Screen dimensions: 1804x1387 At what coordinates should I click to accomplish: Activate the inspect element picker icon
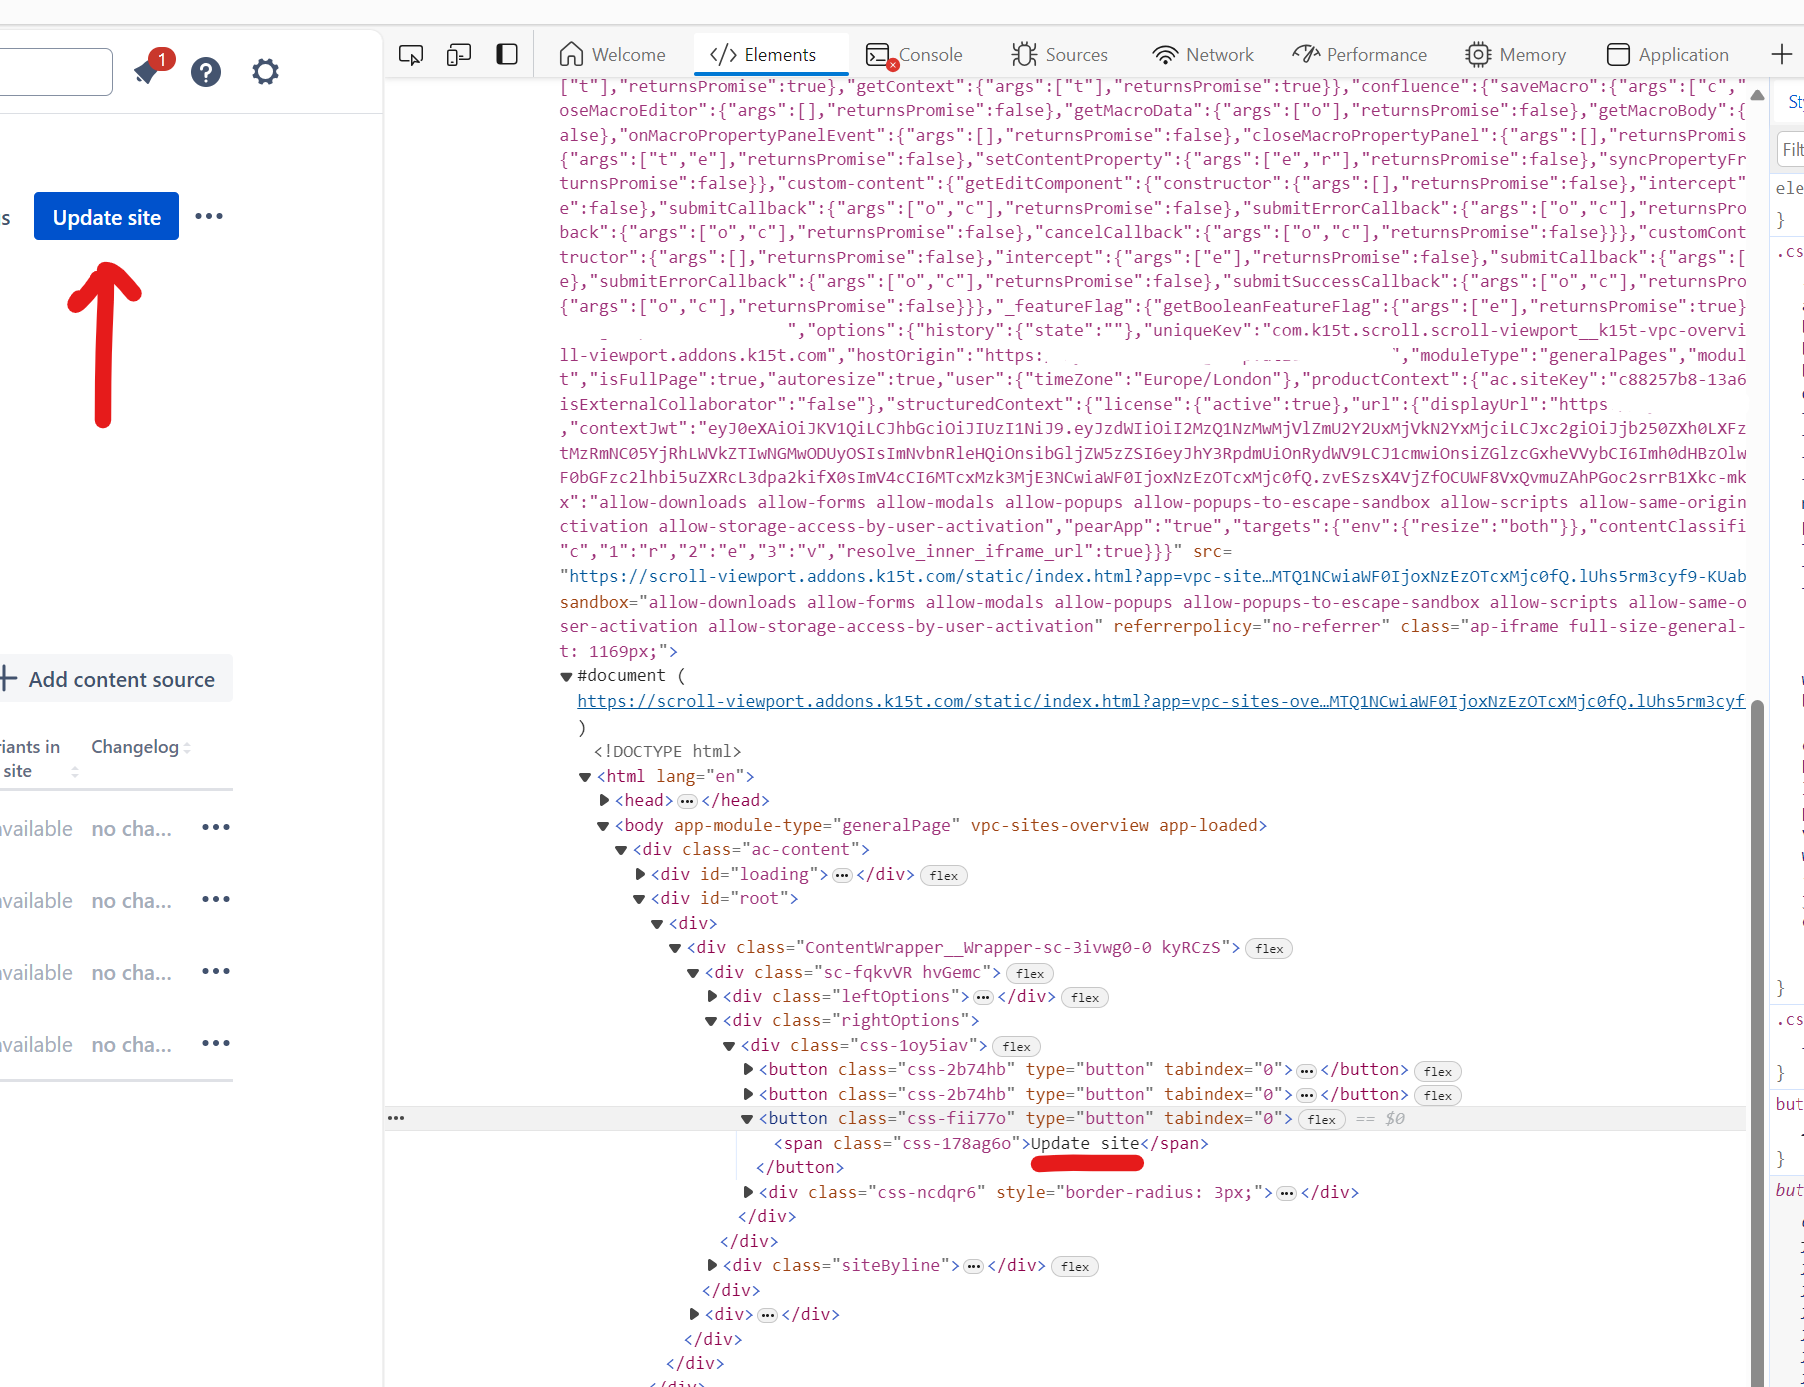click(x=411, y=55)
